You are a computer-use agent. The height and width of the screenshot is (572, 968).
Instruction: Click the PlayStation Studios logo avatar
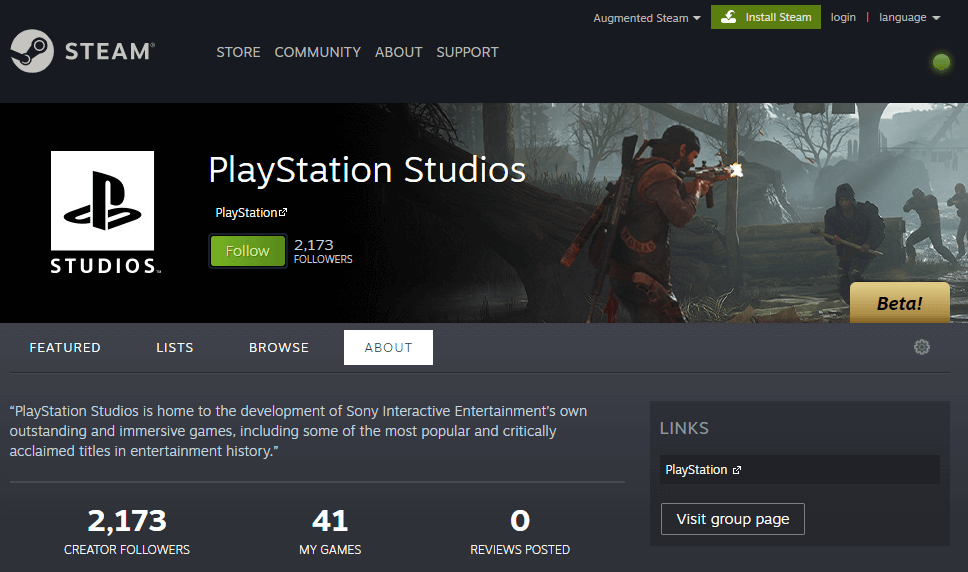[x=102, y=213]
